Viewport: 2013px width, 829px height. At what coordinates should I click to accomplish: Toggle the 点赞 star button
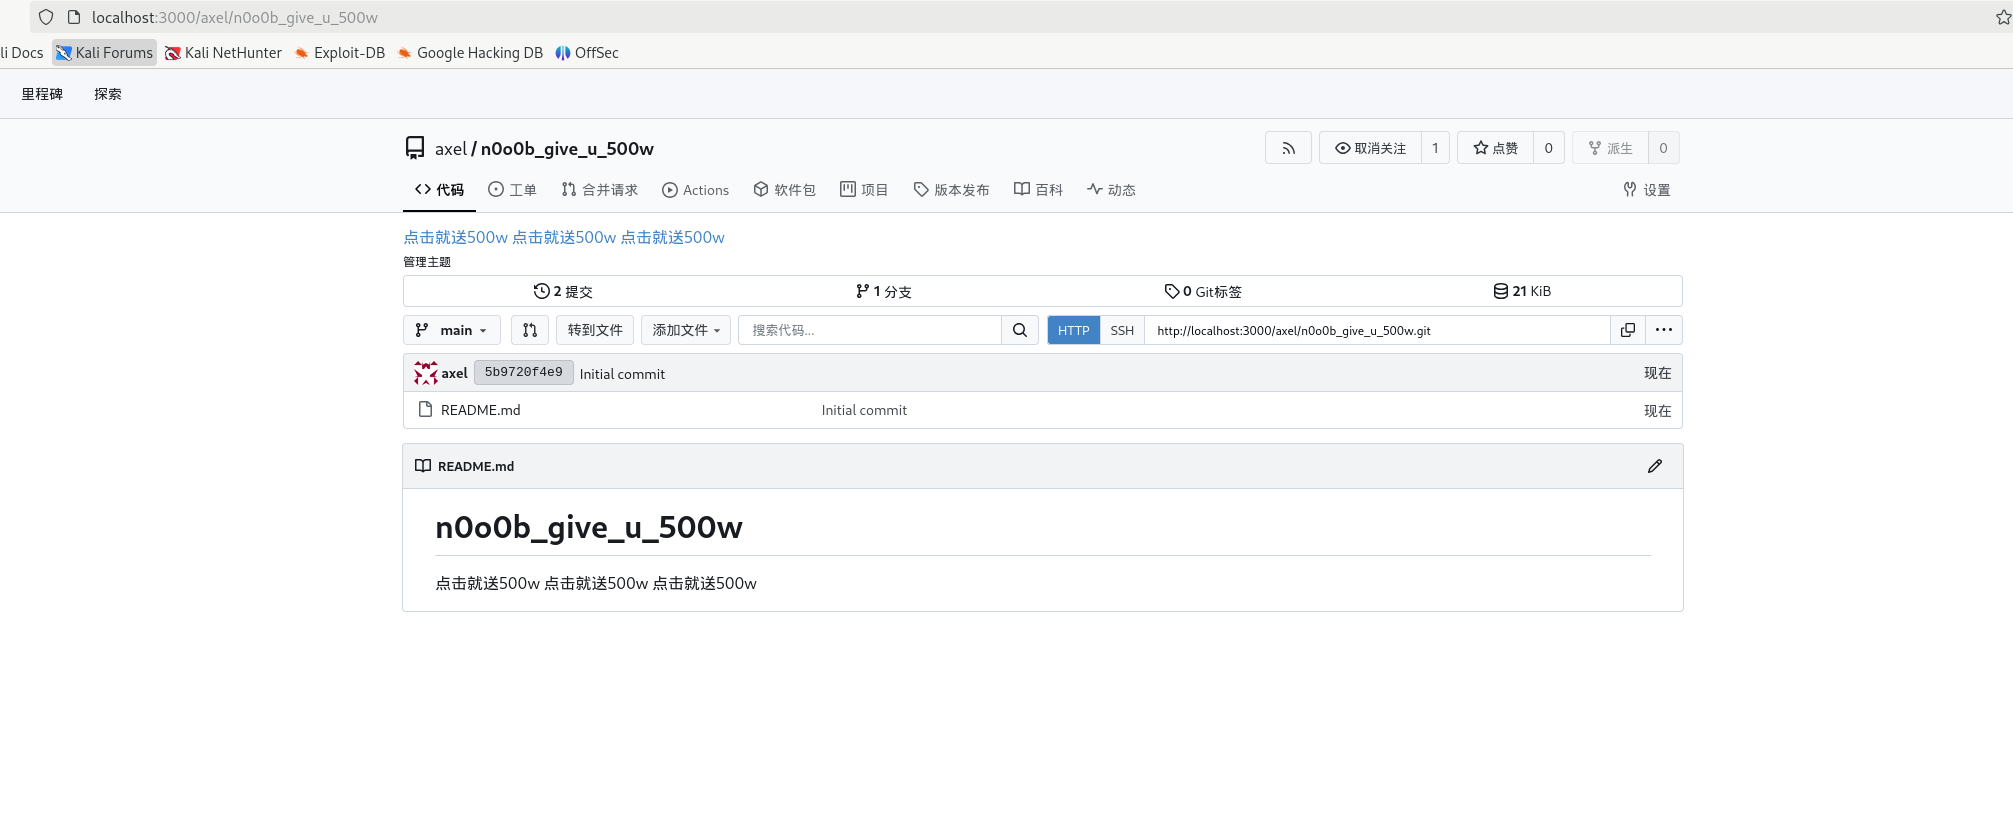[1495, 148]
